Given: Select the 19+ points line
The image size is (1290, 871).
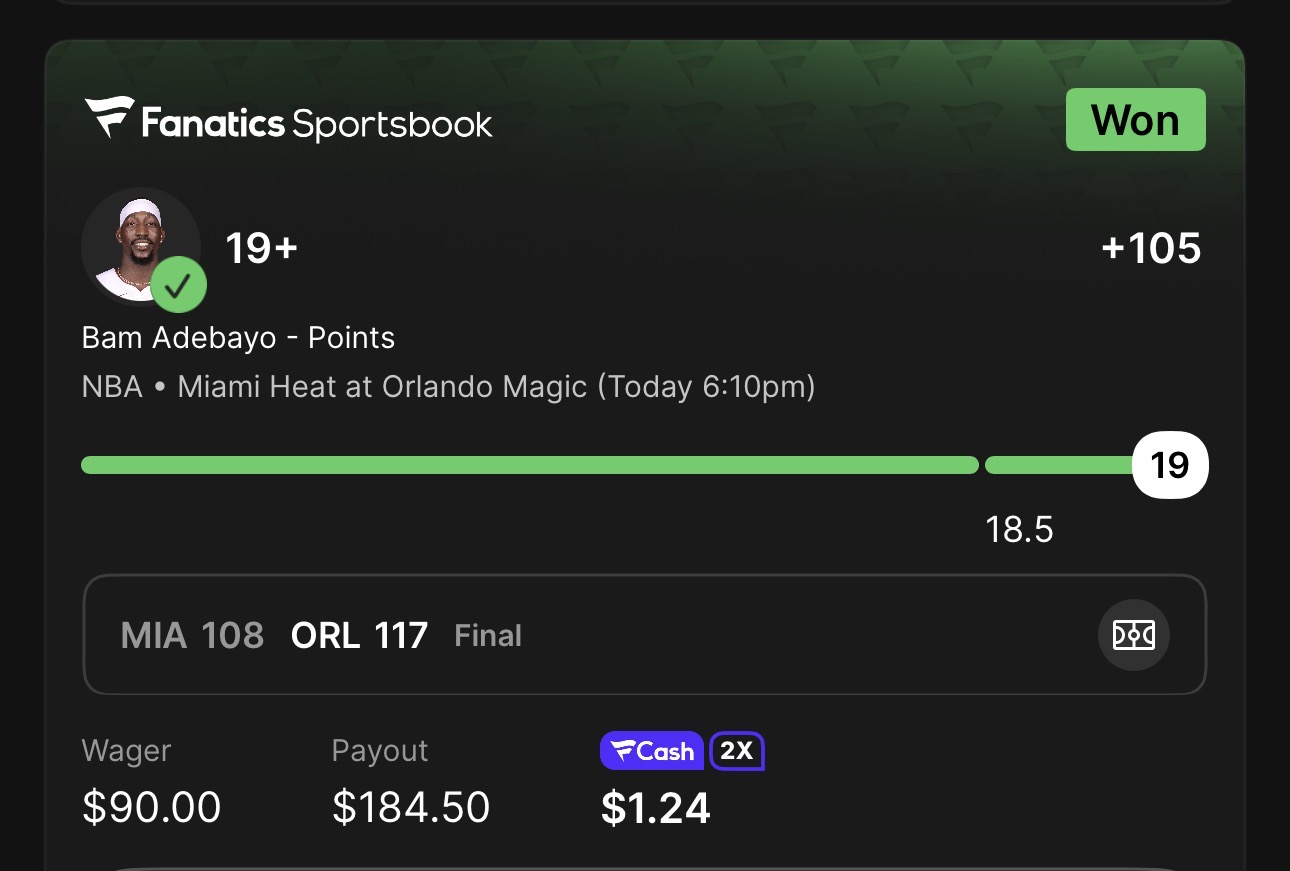Looking at the screenshot, I should click(261, 248).
